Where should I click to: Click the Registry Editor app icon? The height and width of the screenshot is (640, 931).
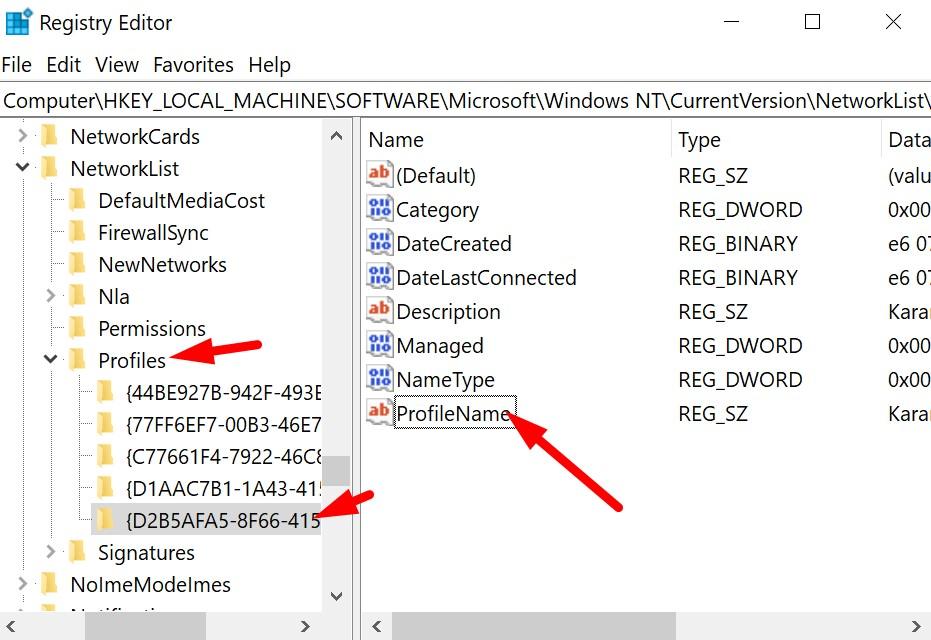click(x=18, y=22)
